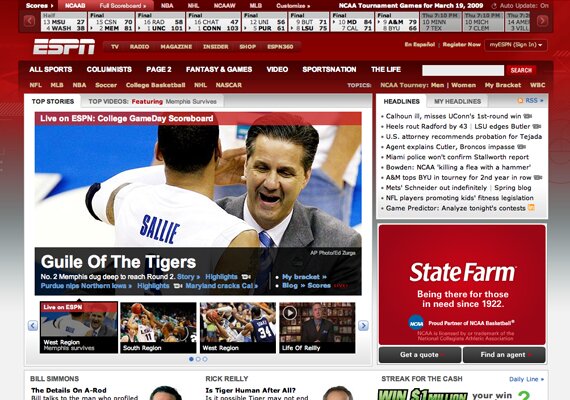570x400 pixels.
Task: Click video icon beside LSU edges Butler
Action: pyautogui.click(x=537, y=127)
